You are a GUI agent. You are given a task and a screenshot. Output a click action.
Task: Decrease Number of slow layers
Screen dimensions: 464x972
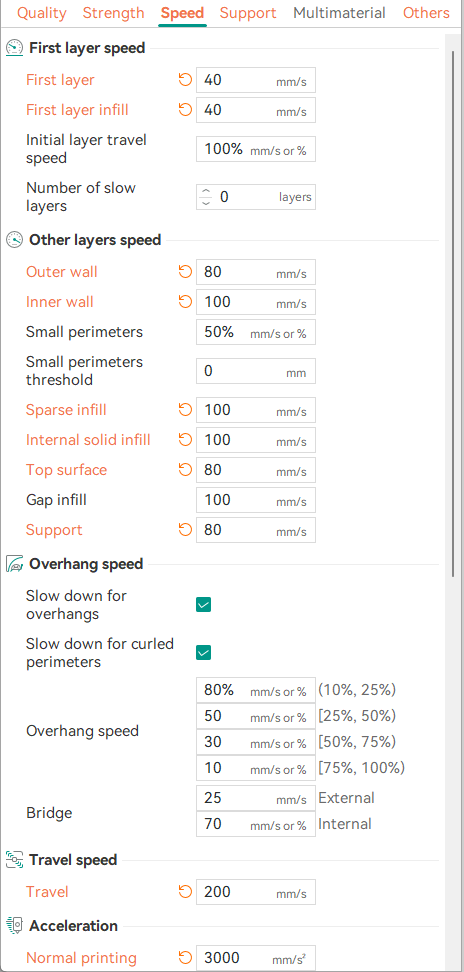[206, 203]
